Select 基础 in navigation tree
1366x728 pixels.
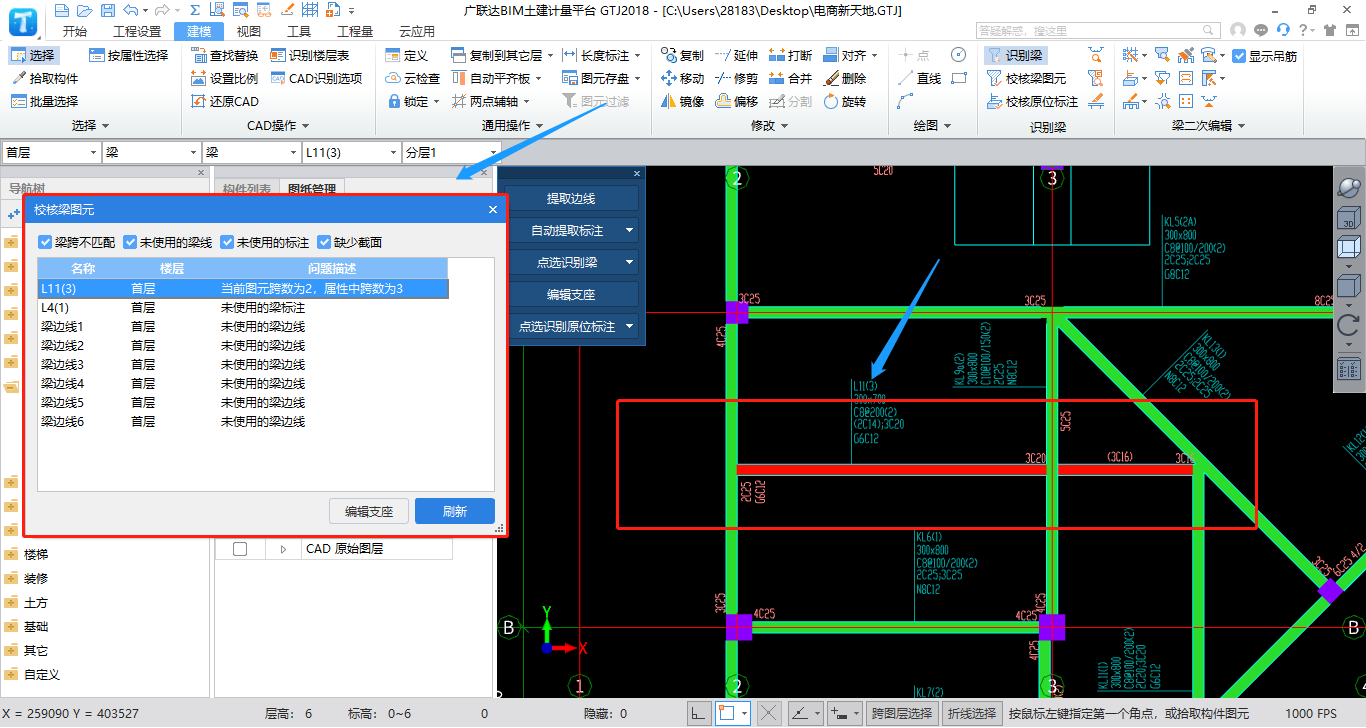pos(36,626)
